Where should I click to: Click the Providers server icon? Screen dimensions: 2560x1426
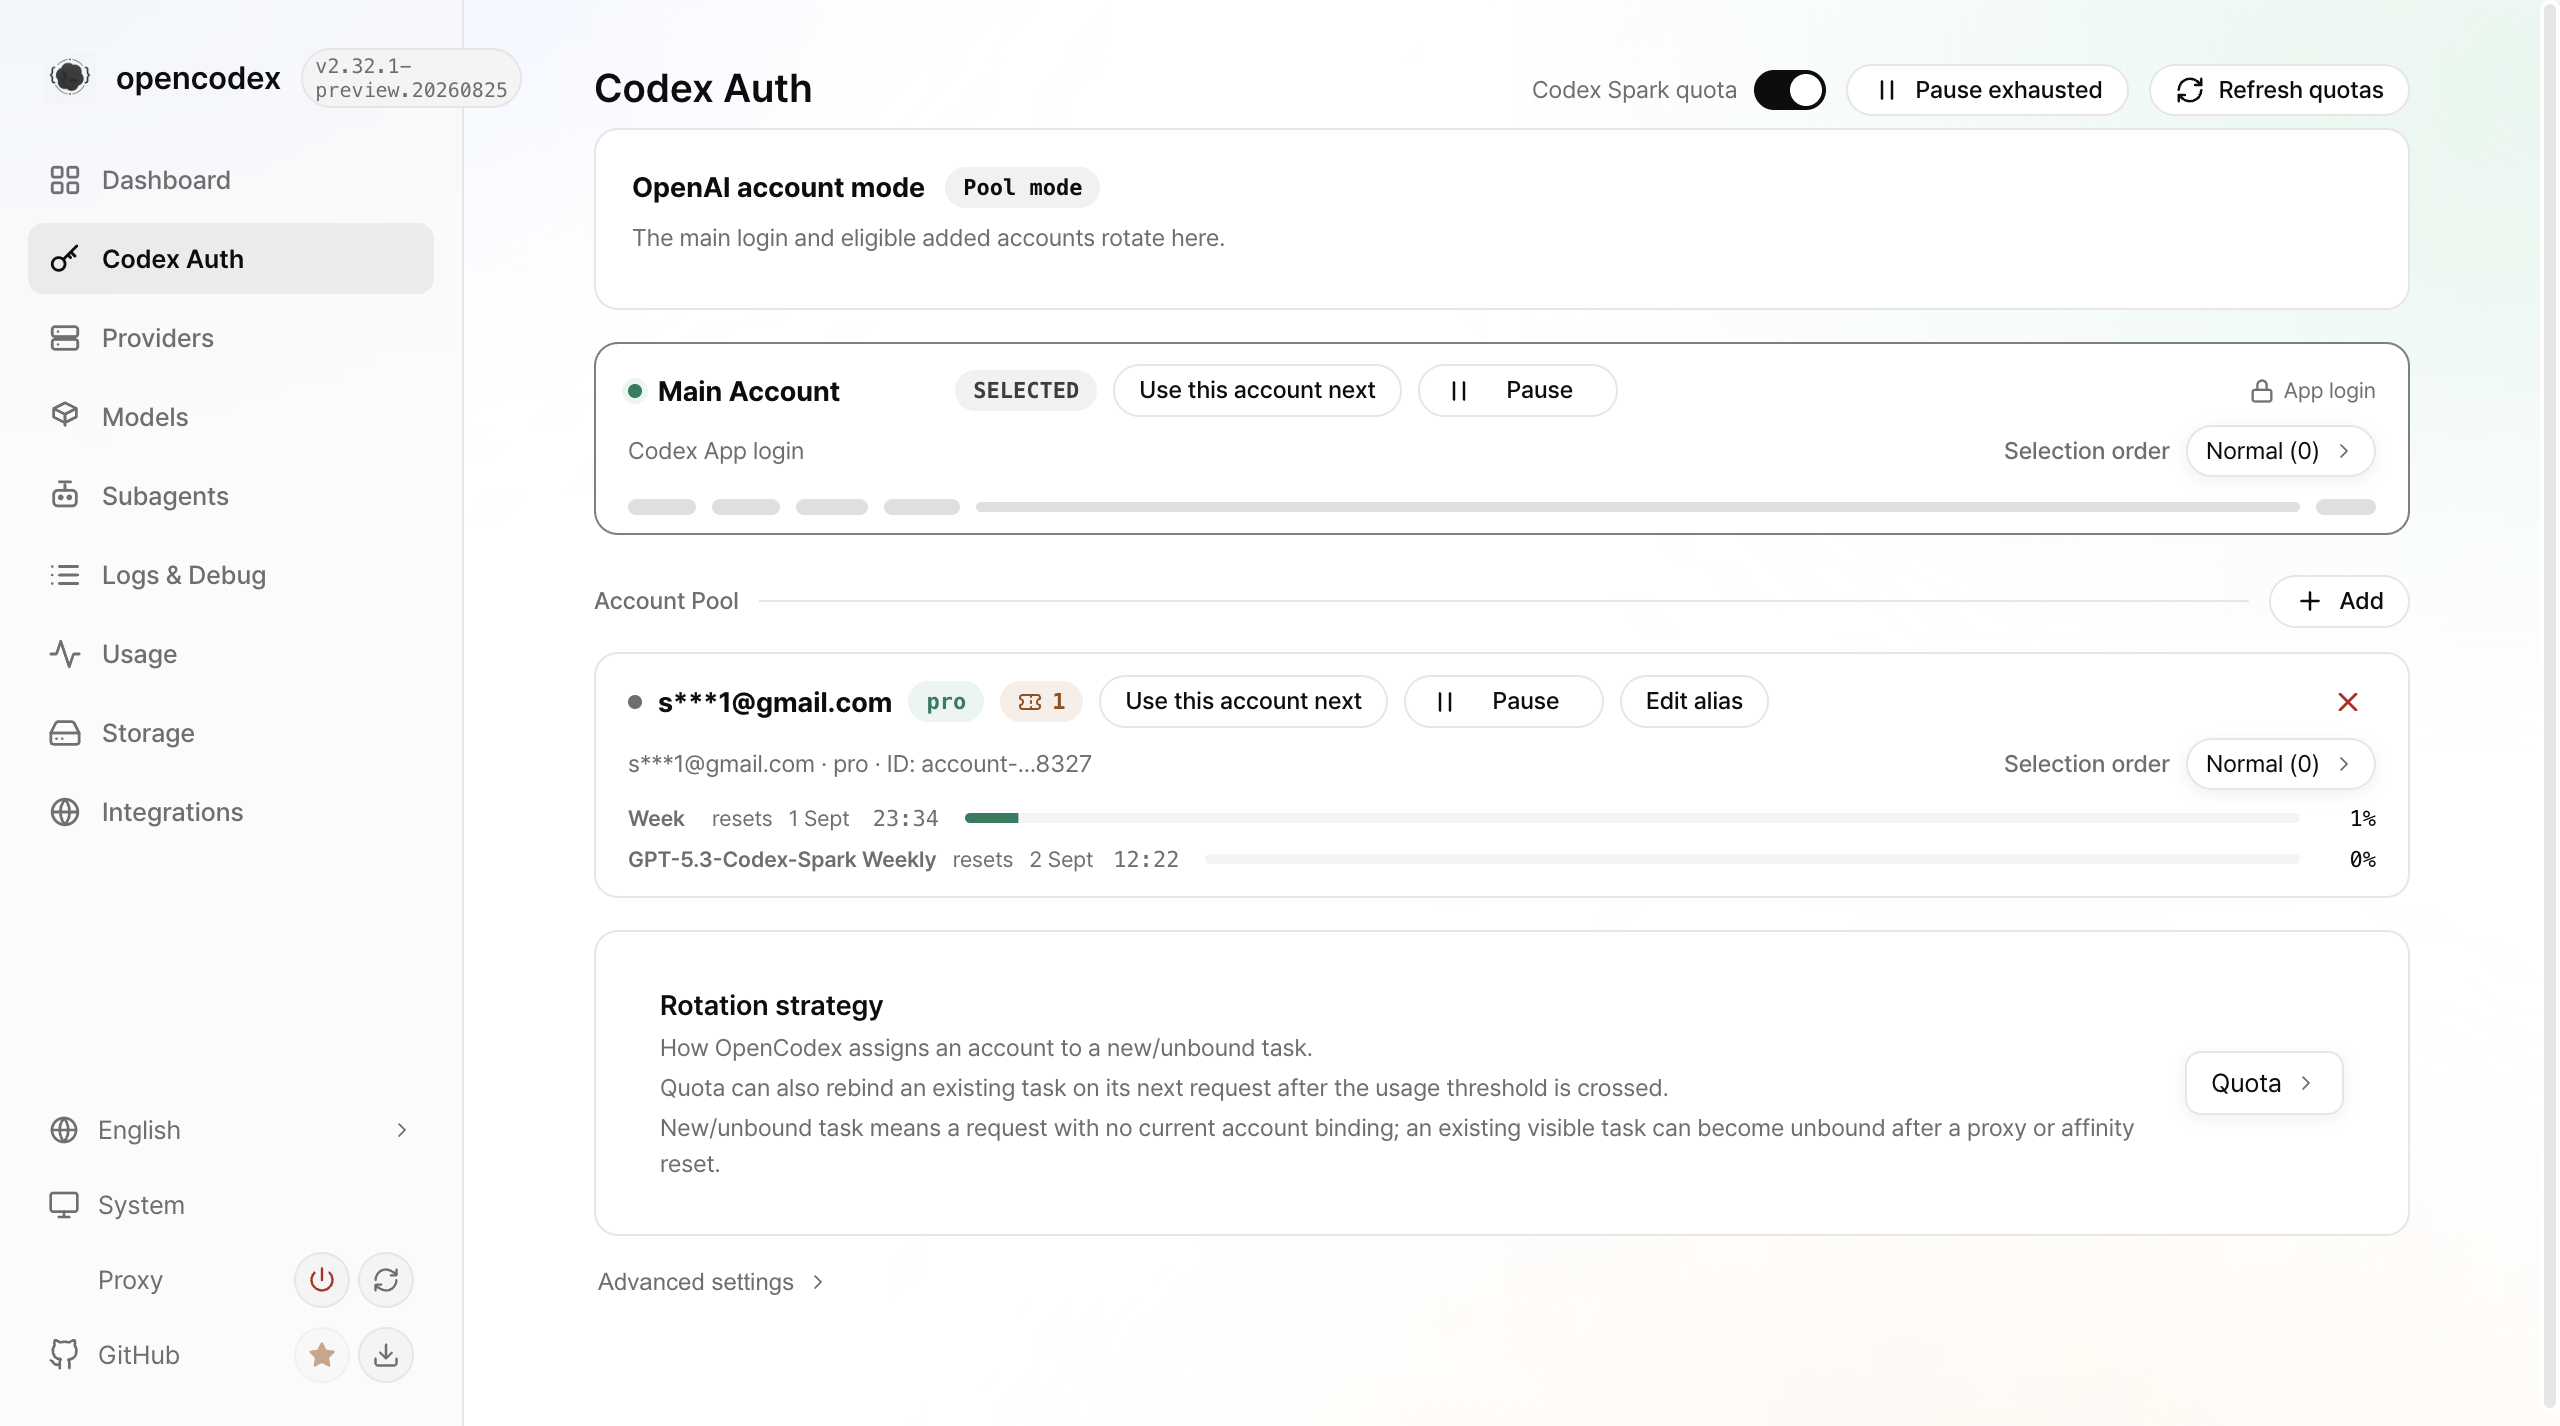(x=65, y=338)
